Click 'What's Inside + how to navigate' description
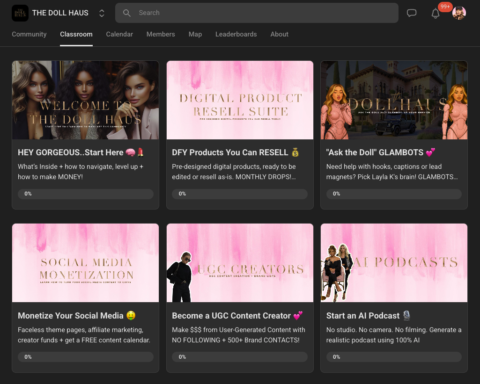480x384 pixels. (x=80, y=172)
